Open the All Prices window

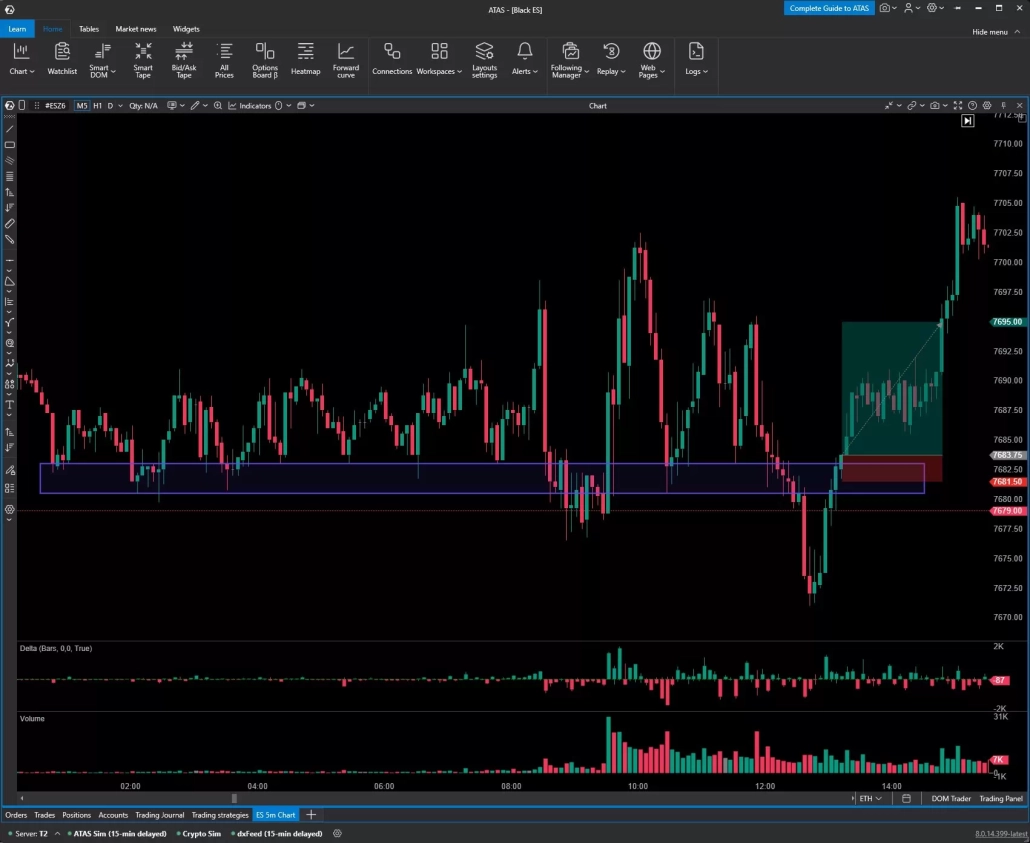click(x=224, y=60)
